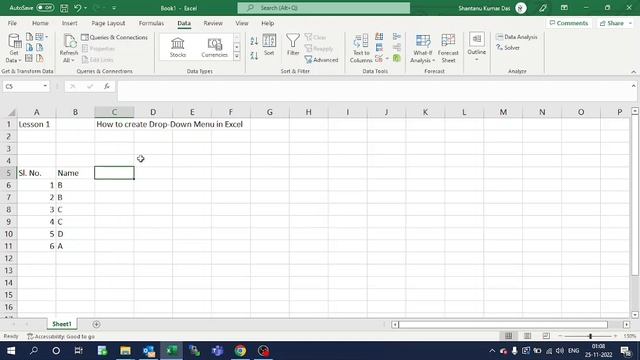The image size is (640, 360).
Task: Click the new sheet plus icon
Action: 96,324
